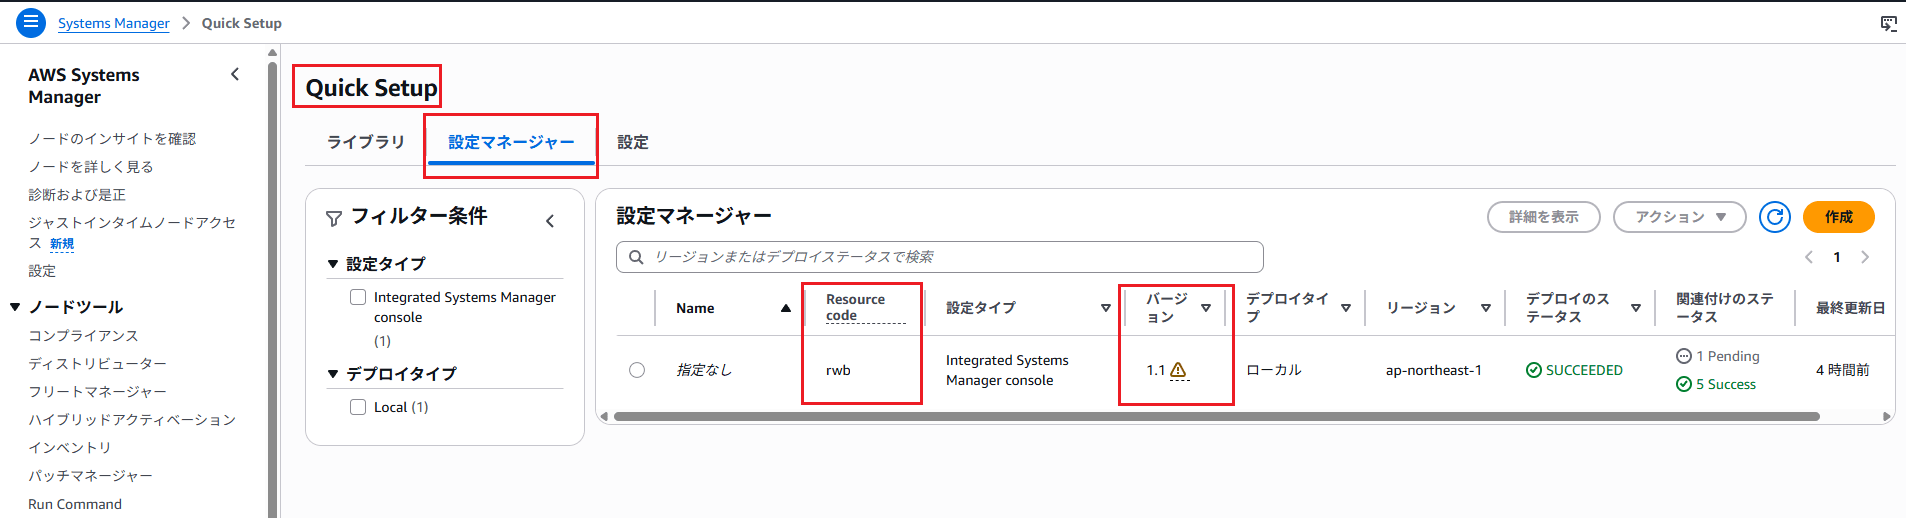Open the アクション dropdown

pos(1679,217)
